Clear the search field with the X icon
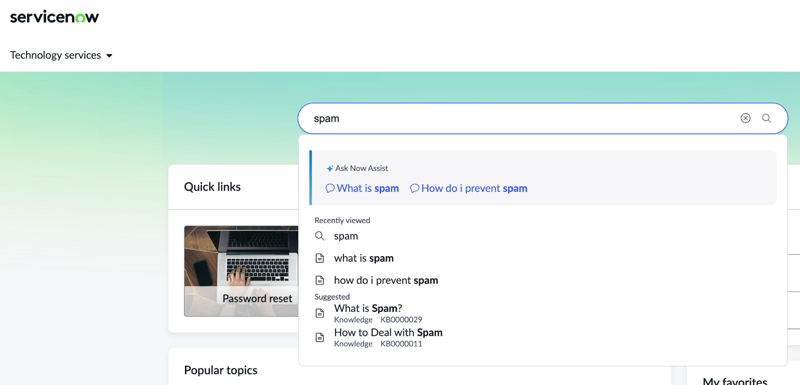 point(745,118)
